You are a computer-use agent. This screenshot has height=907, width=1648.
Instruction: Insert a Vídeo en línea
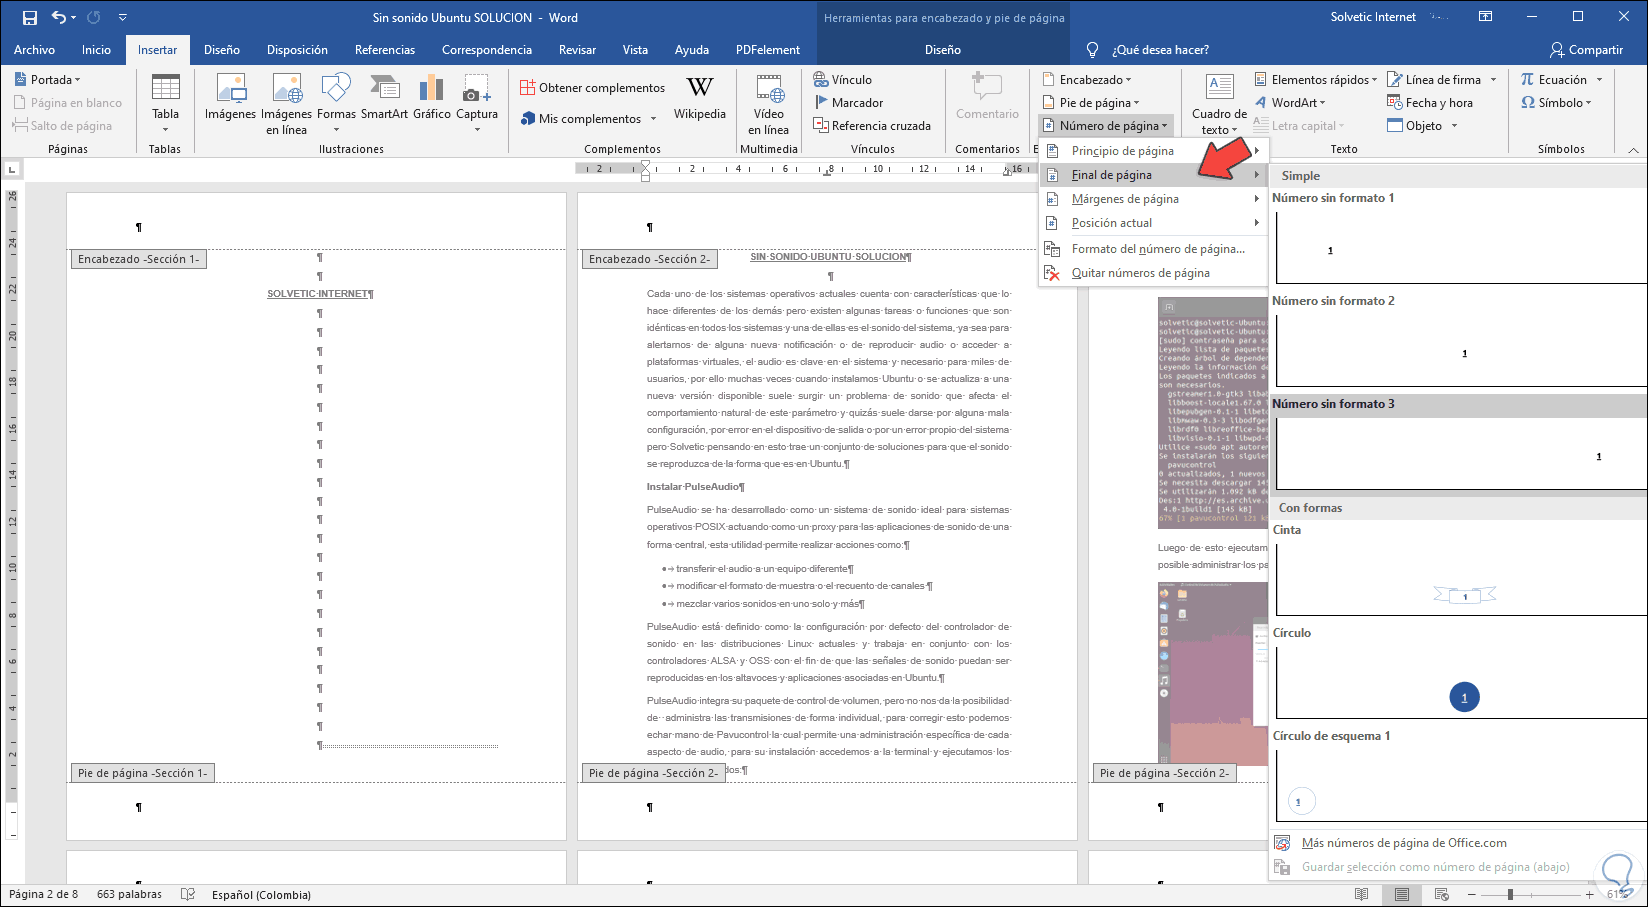(769, 103)
